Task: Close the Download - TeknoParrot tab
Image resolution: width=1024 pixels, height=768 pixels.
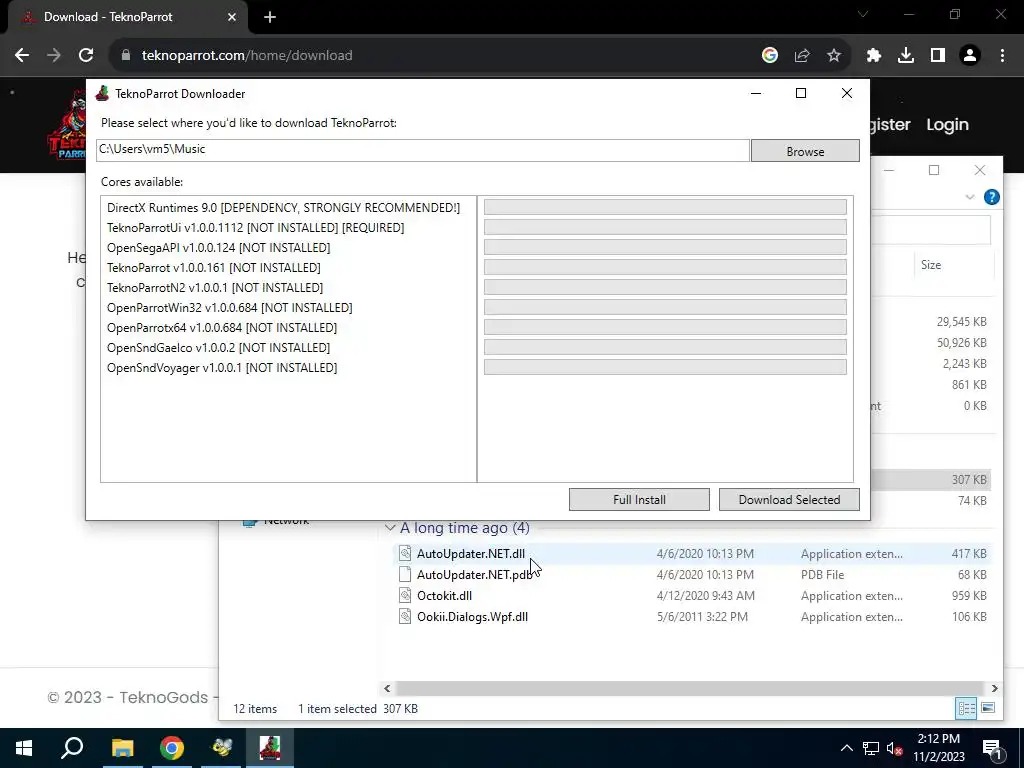Action: (x=232, y=17)
